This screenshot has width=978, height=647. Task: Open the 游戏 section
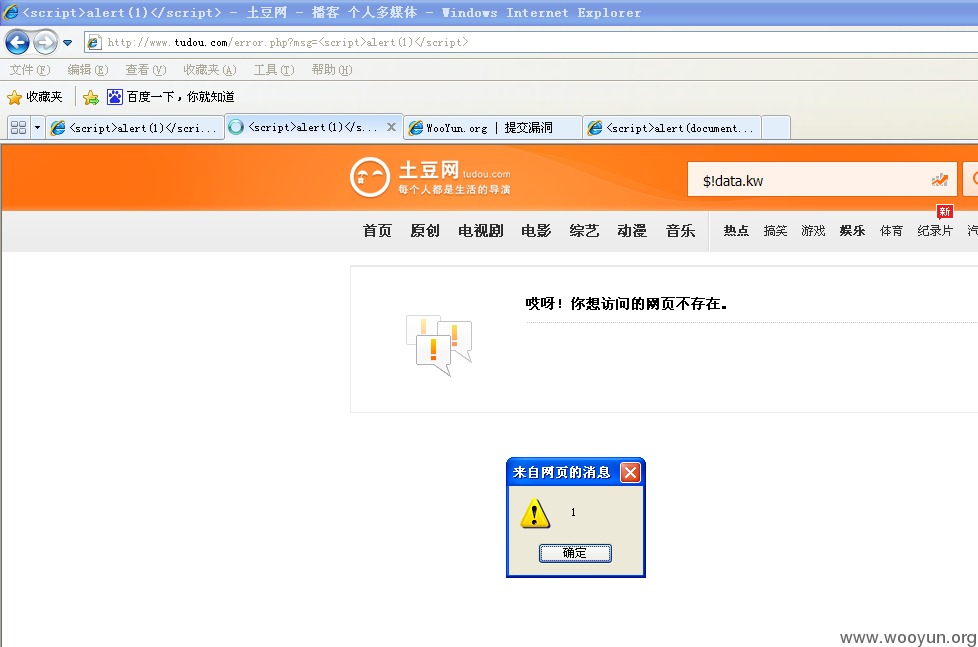pos(813,231)
